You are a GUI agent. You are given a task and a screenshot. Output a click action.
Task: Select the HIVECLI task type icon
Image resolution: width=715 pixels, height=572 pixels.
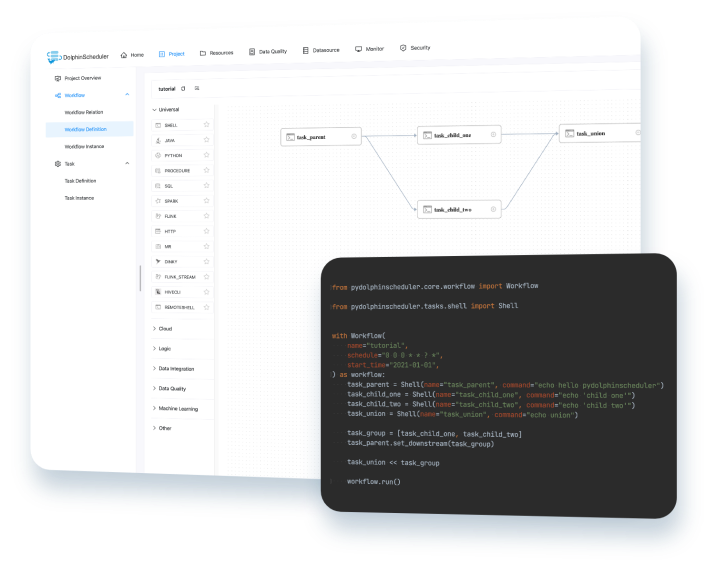click(x=157, y=291)
